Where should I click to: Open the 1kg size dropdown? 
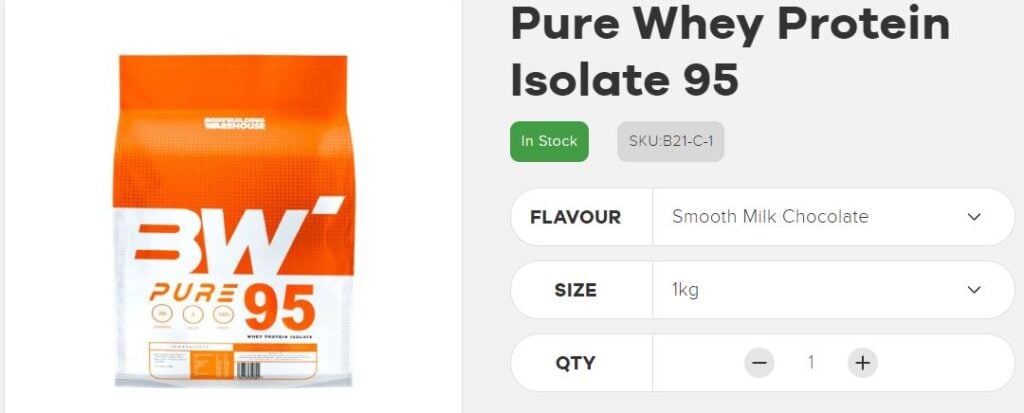click(x=833, y=289)
